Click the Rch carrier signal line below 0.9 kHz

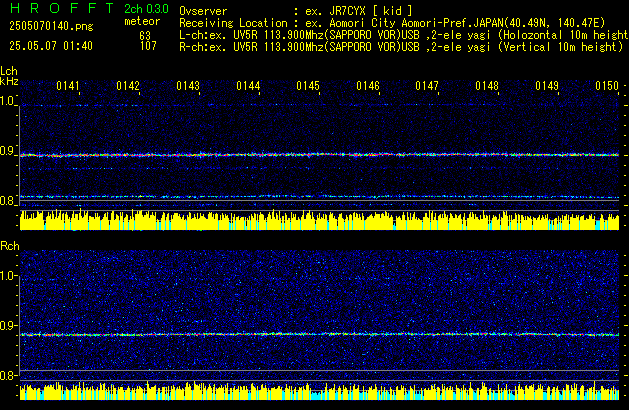coord(319,334)
